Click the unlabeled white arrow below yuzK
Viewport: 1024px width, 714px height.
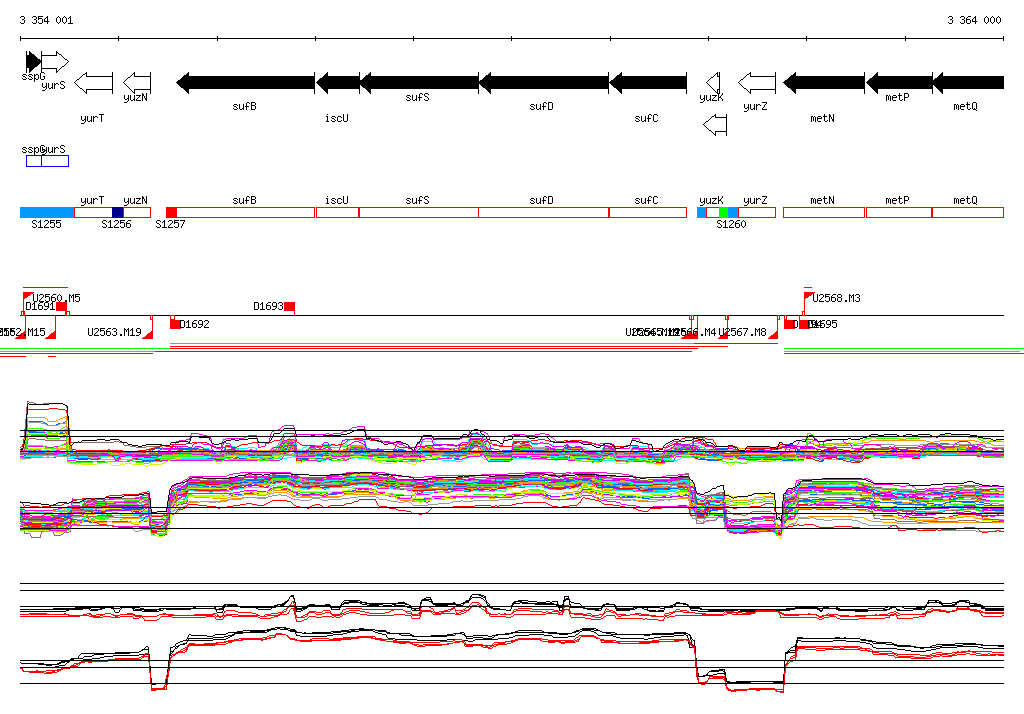tap(715, 125)
